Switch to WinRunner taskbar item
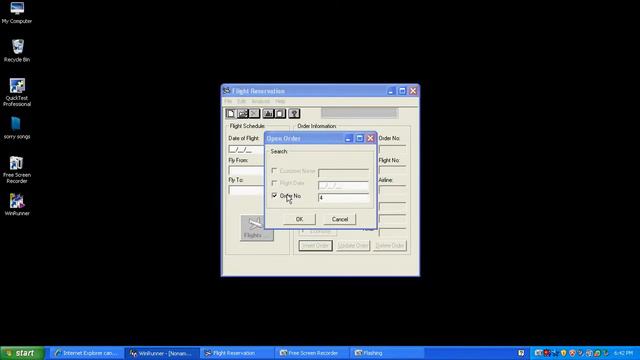The image size is (640, 360). pos(162,353)
